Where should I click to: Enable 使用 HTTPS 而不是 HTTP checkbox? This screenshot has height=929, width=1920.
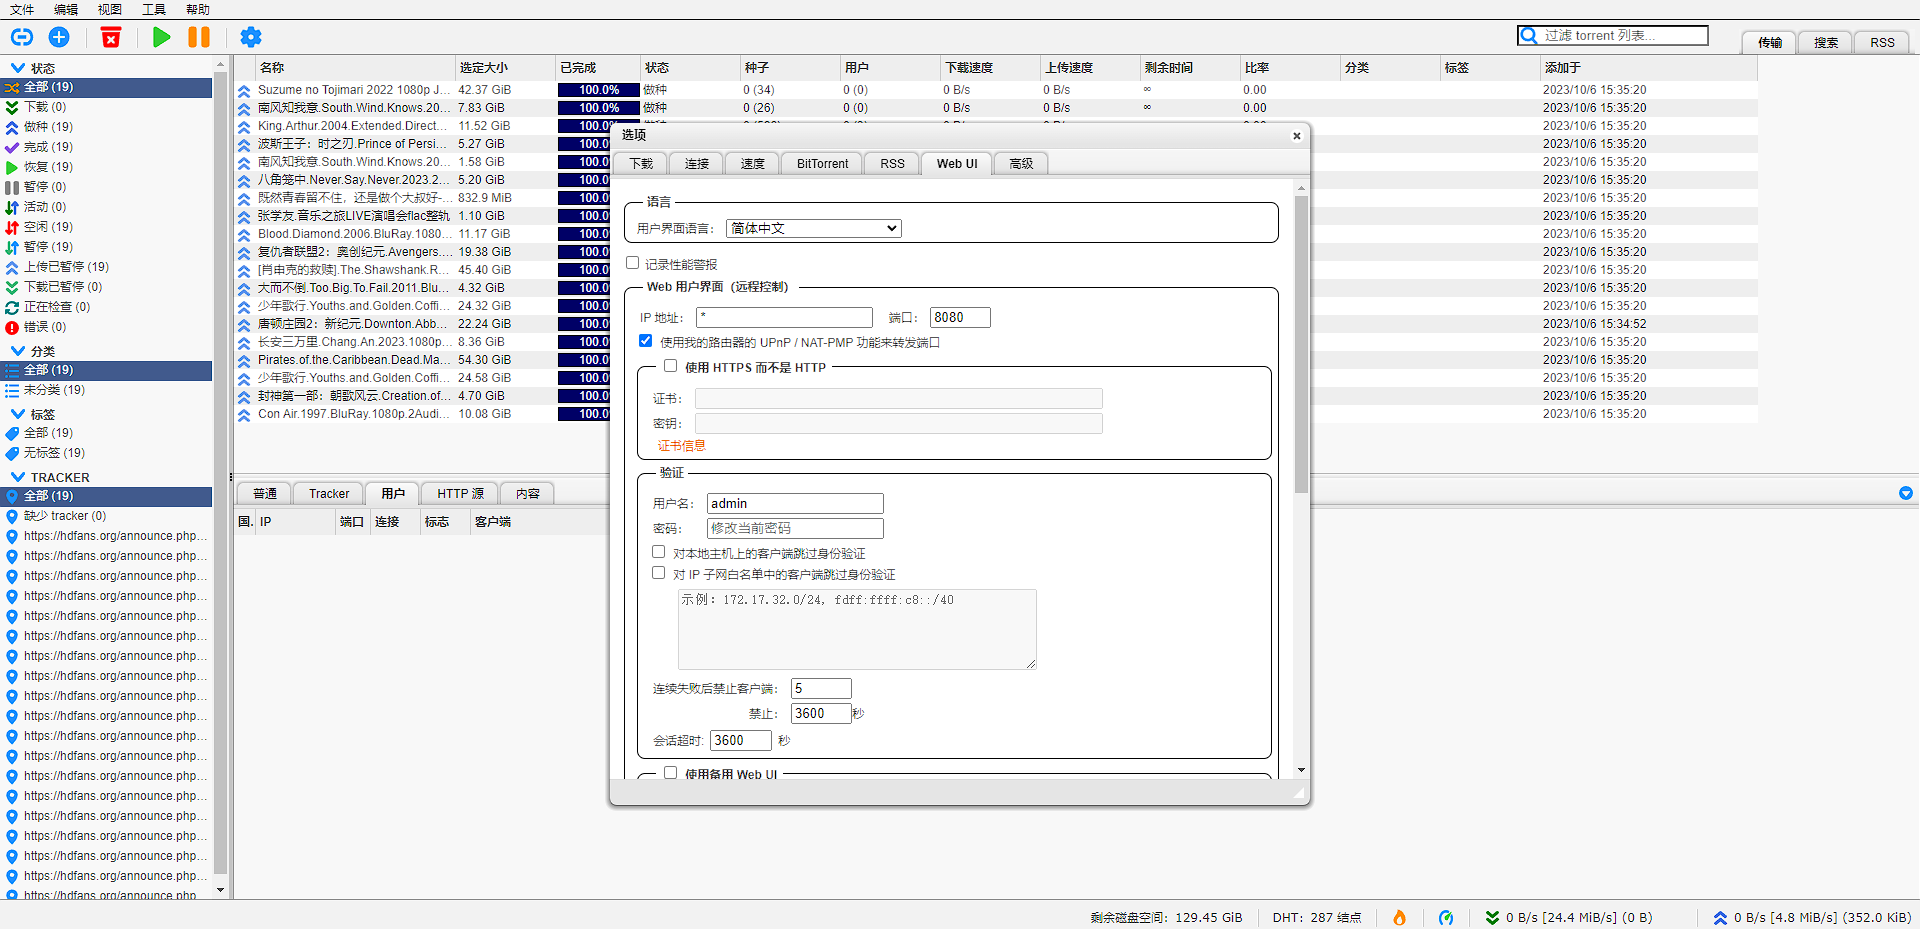671,366
